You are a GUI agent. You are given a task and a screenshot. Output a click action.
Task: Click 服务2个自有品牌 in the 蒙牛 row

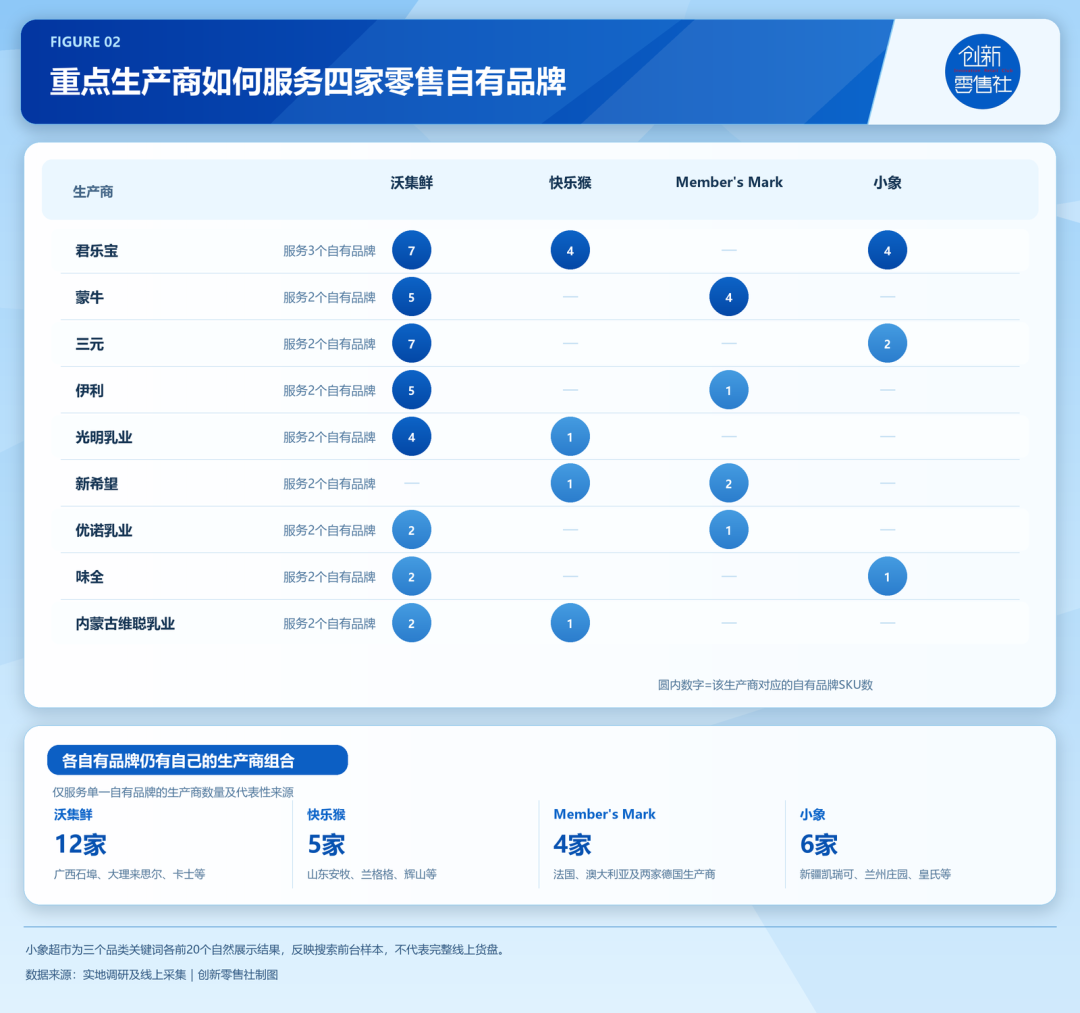329,297
